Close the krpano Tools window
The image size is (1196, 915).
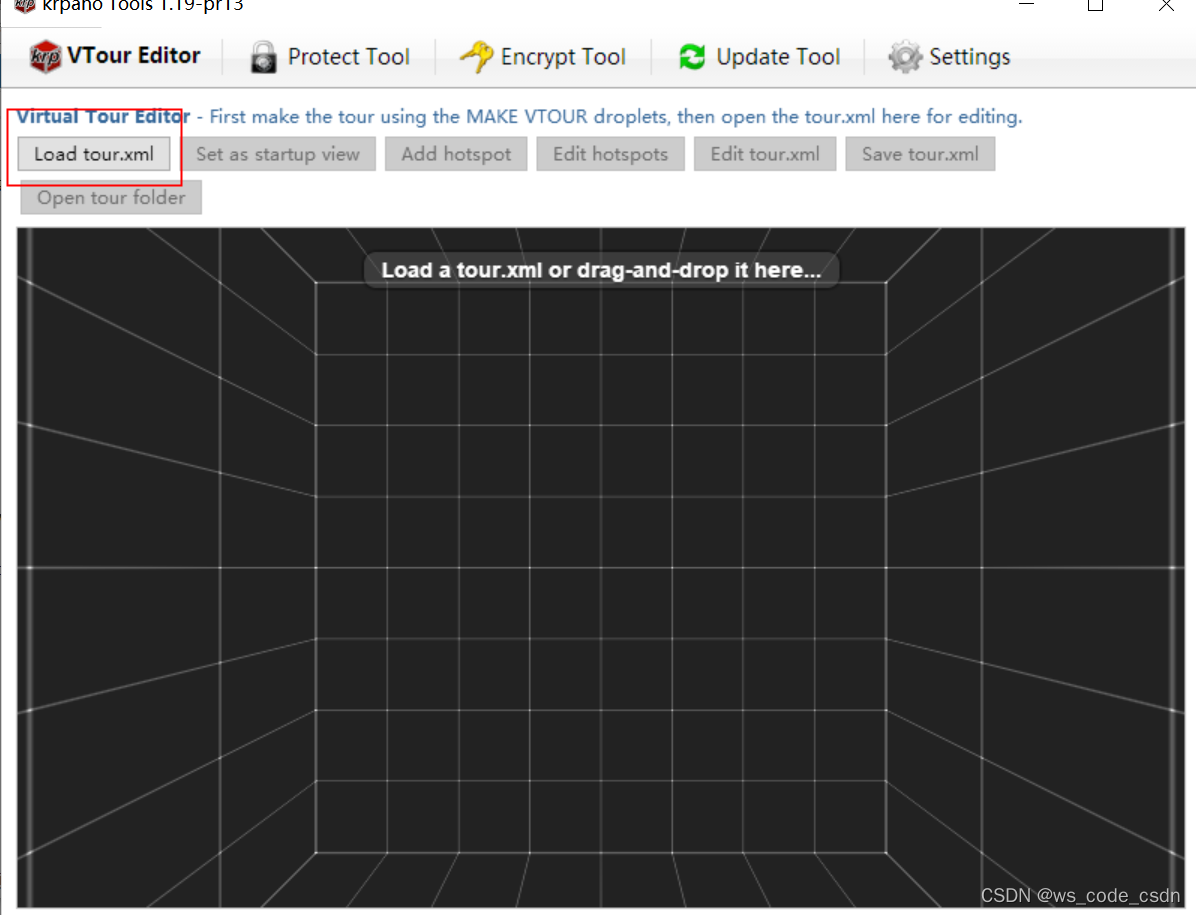(1166, 5)
